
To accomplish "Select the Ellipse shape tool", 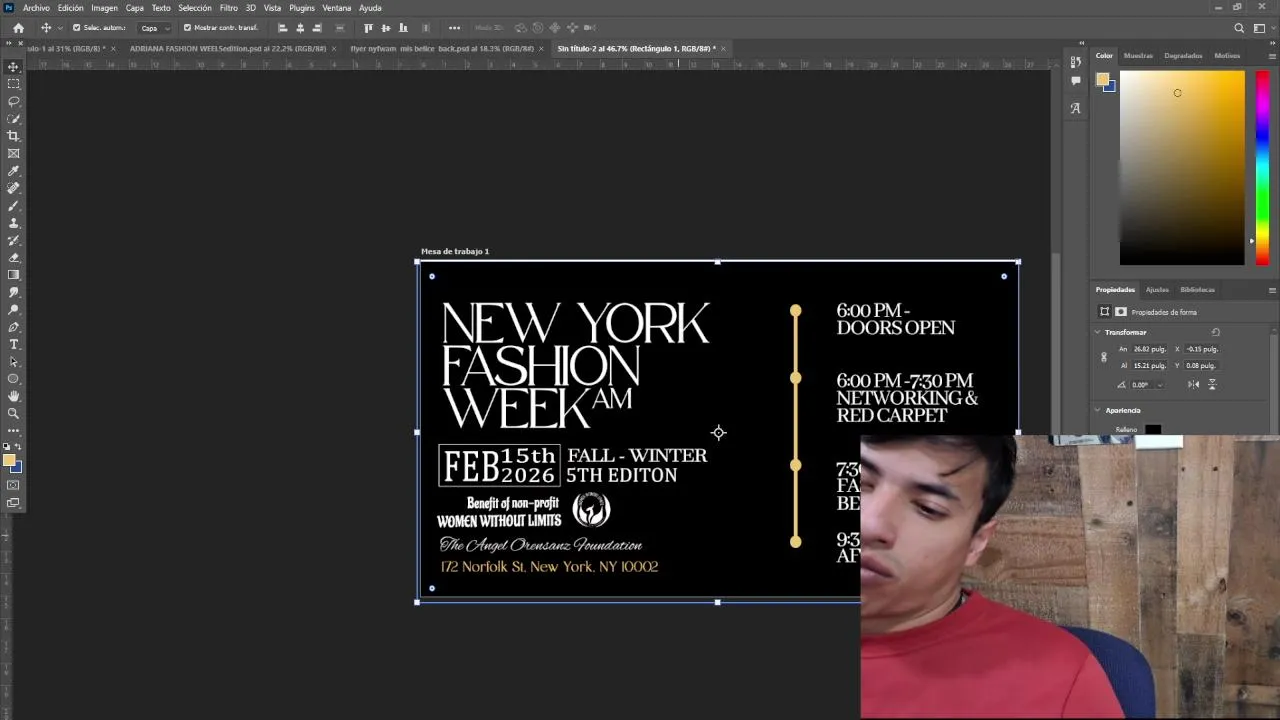I will click(13, 379).
